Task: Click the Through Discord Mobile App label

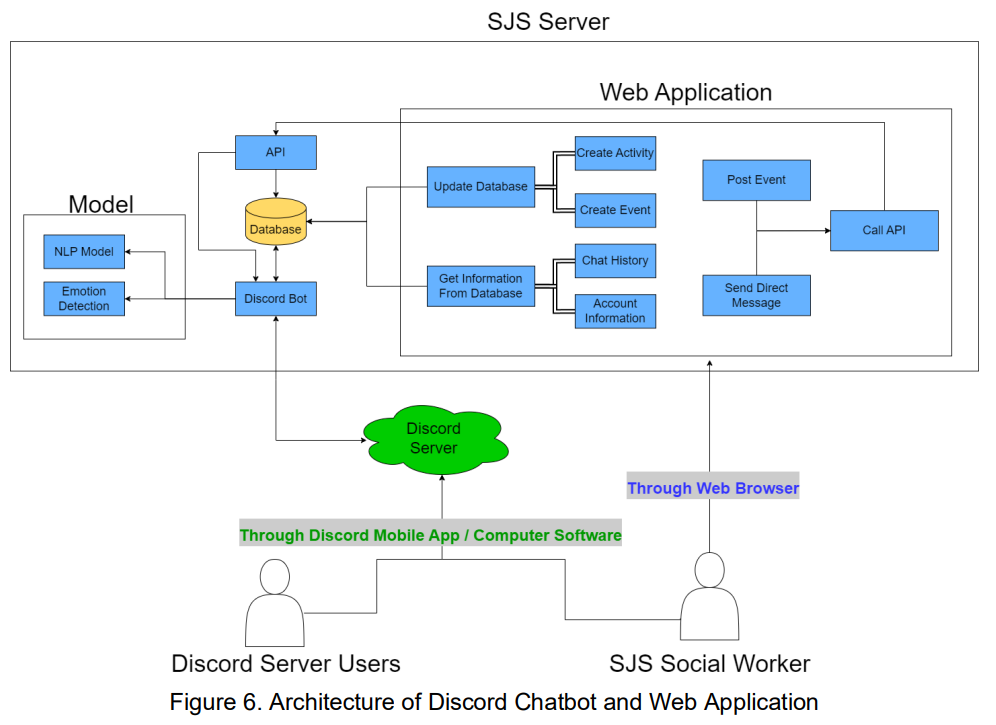Action: (430, 535)
